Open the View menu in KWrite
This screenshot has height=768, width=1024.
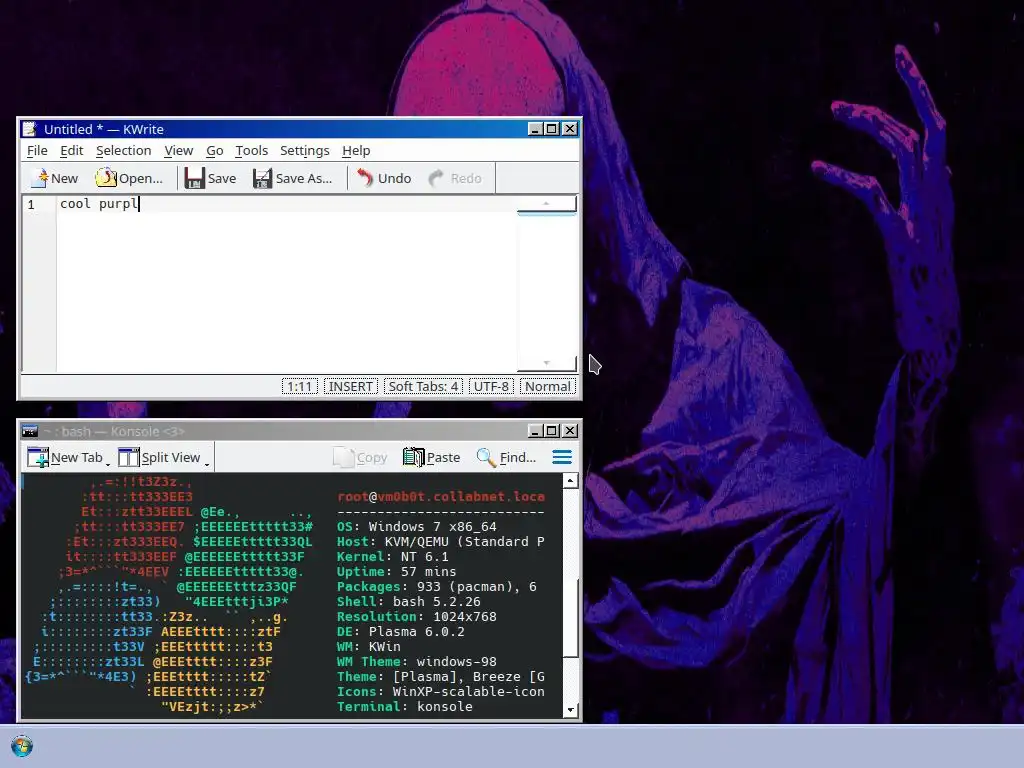point(178,150)
